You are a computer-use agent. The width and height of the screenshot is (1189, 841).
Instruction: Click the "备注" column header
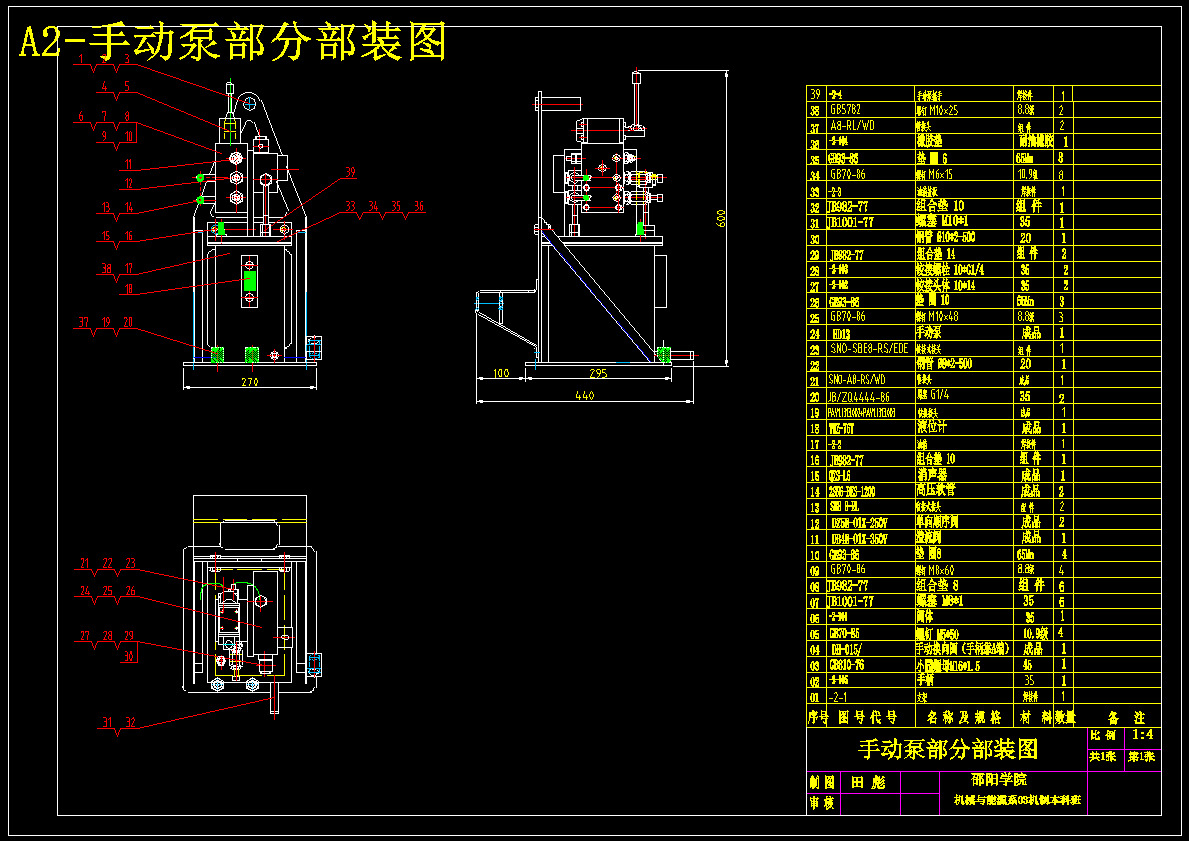click(x=1126, y=717)
